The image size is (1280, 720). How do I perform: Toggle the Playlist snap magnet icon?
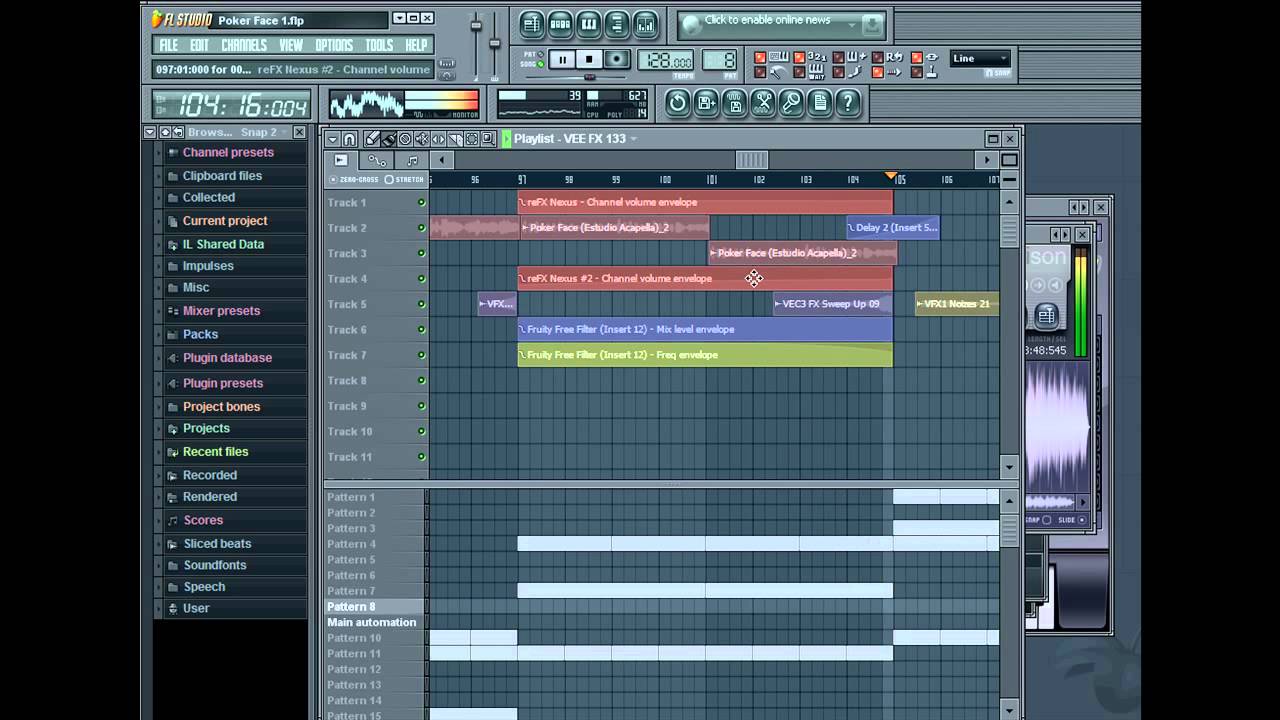[x=349, y=138]
